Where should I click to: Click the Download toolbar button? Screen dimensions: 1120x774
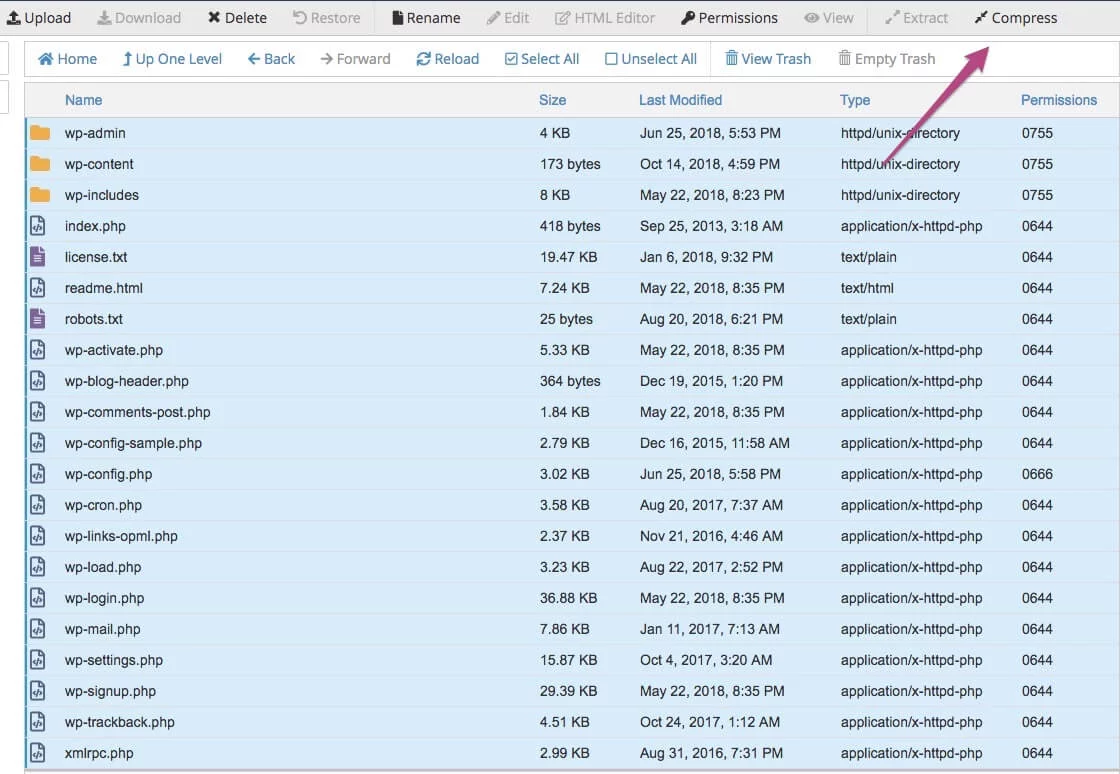tap(139, 18)
